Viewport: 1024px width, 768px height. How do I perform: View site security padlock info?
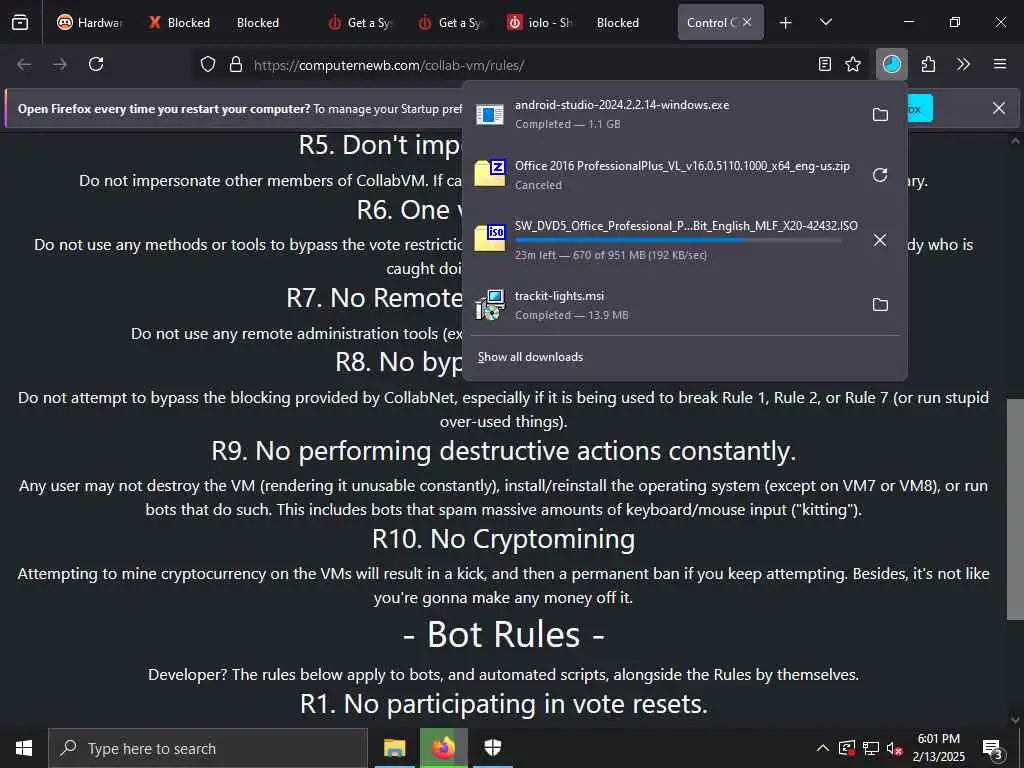click(x=236, y=65)
